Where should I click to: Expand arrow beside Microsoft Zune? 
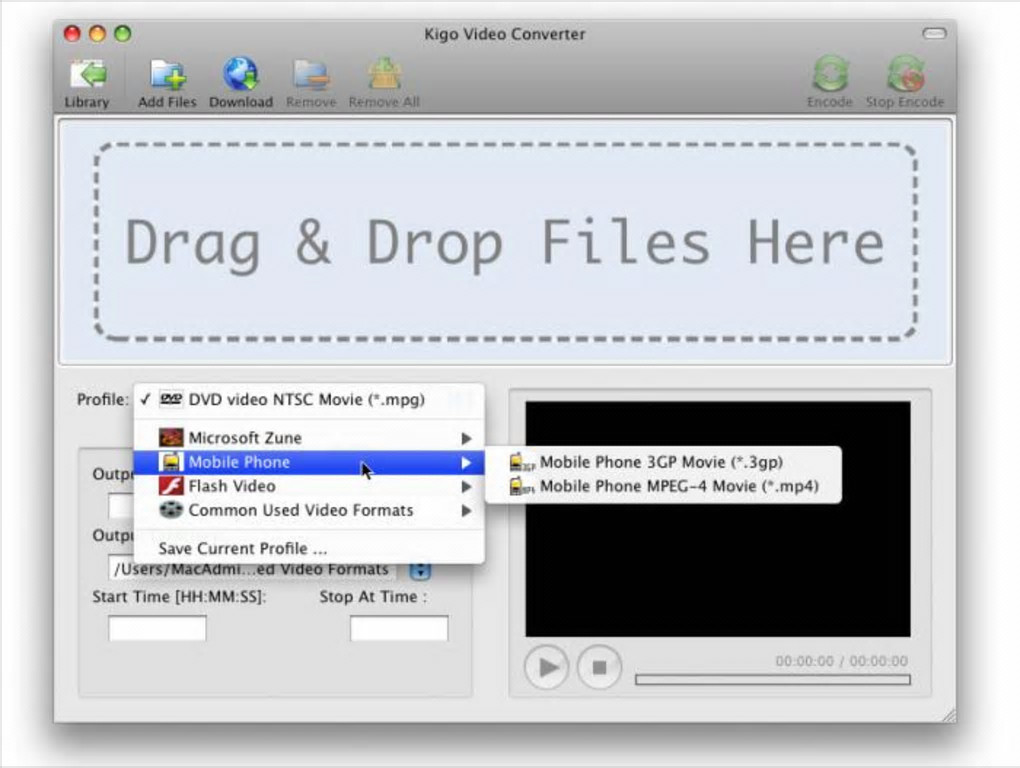(x=466, y=438)
